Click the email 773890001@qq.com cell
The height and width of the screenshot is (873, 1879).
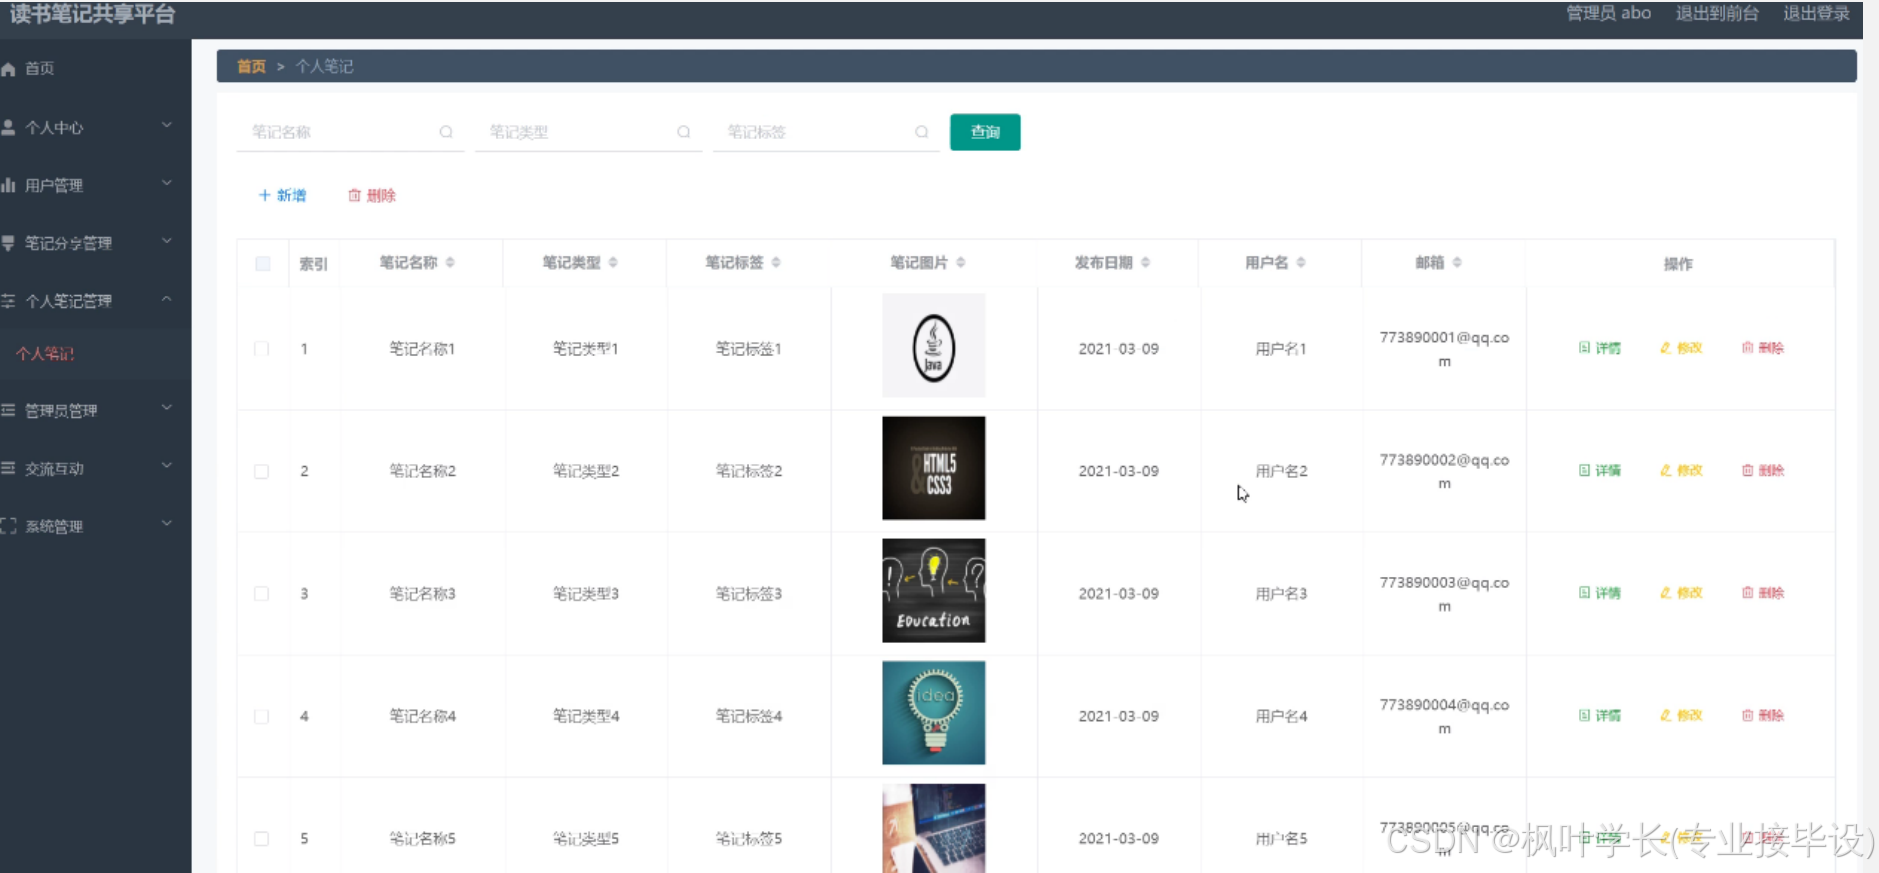coord(1444,349)
